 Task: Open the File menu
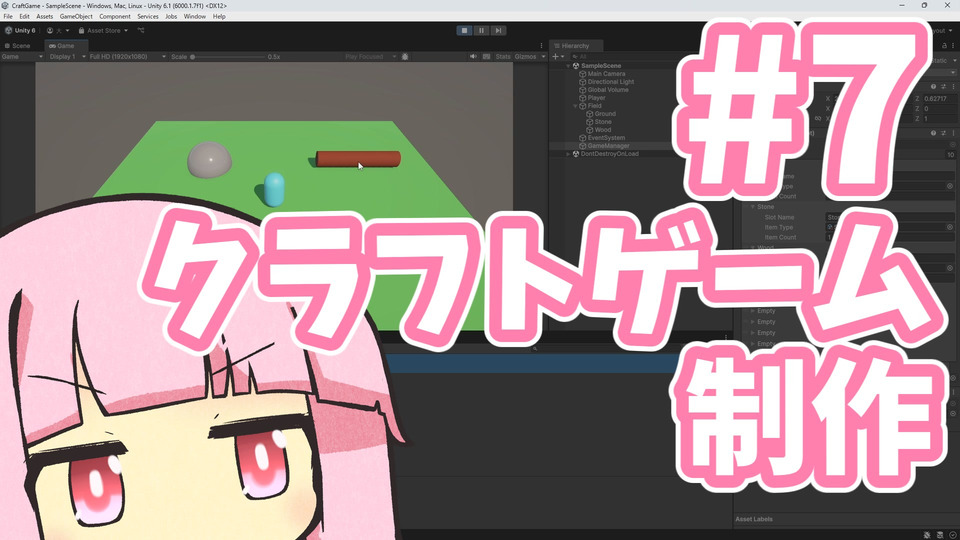pos(8,17)
